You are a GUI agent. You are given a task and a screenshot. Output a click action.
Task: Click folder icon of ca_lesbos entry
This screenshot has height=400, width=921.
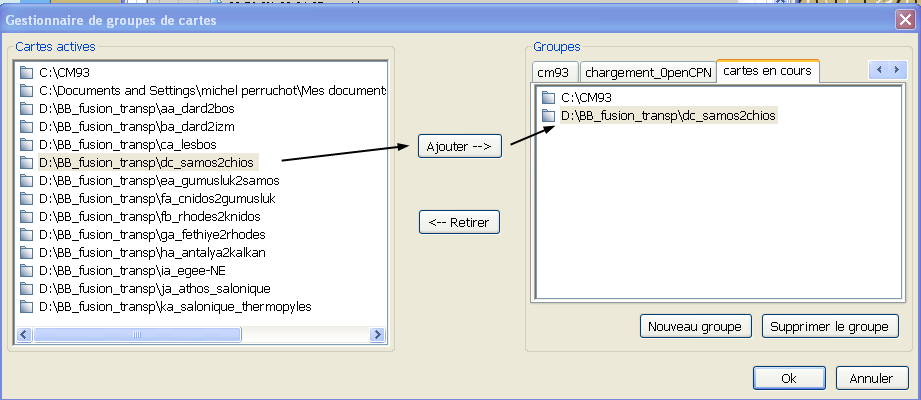[27, 144]
